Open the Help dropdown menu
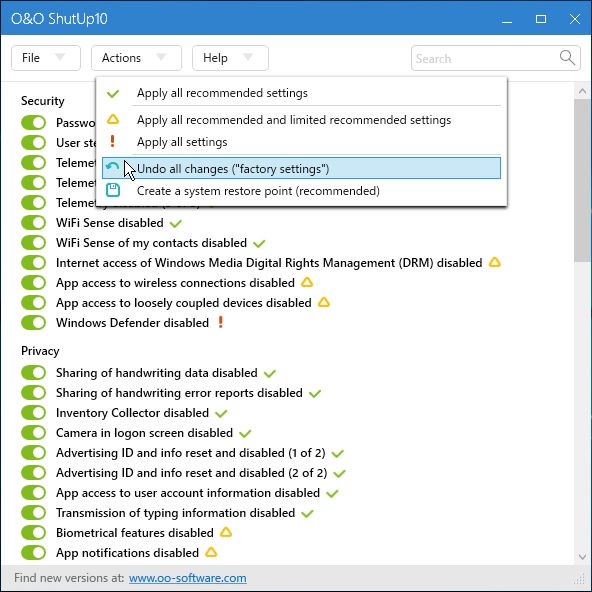 (x=230, y=58)
